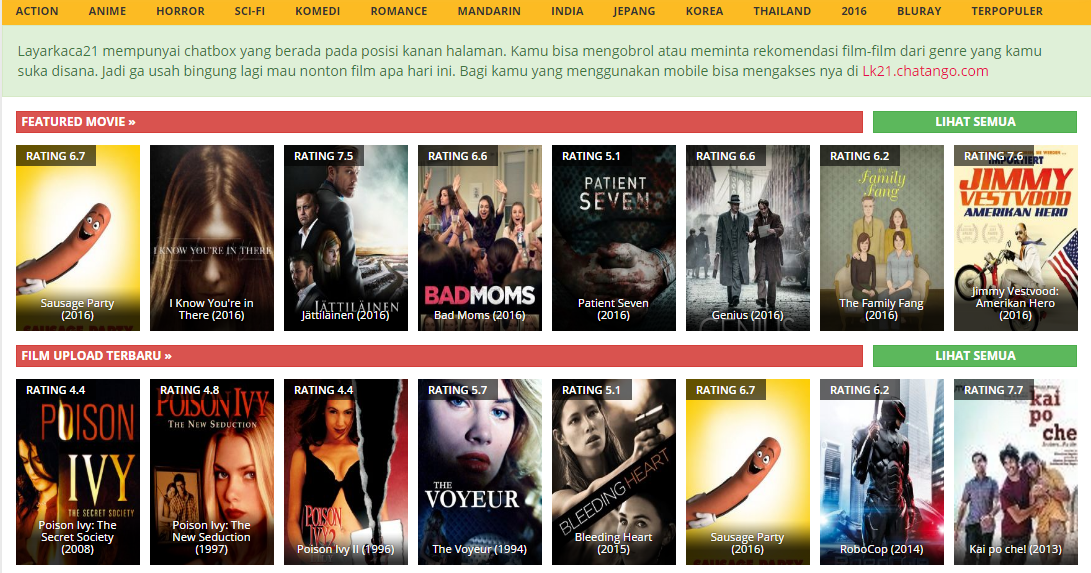
Task: Click the 'Genius (2016)' title caption
Action: click(x=747, y=315)
